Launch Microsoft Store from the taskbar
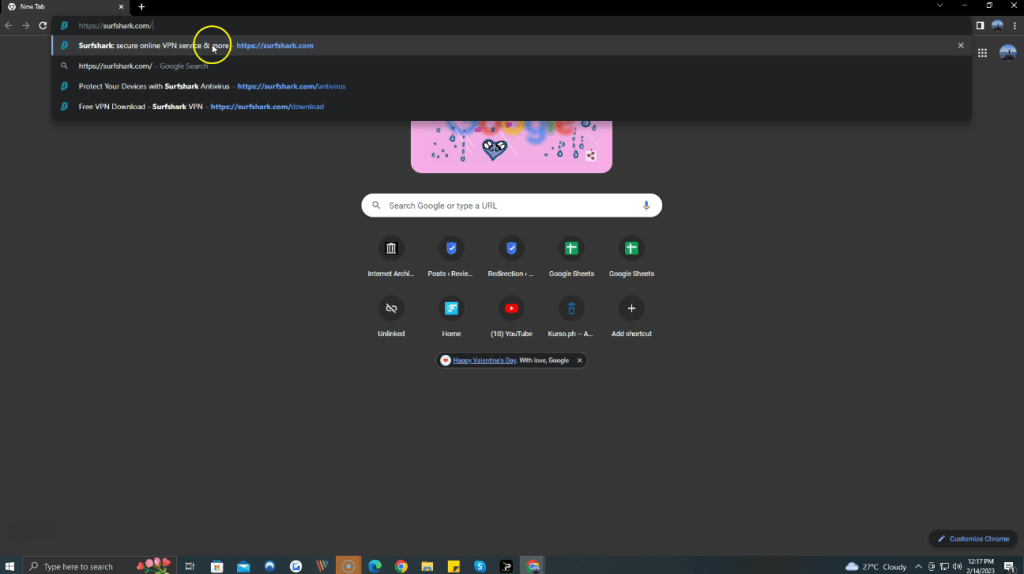 tap(217, 566)
